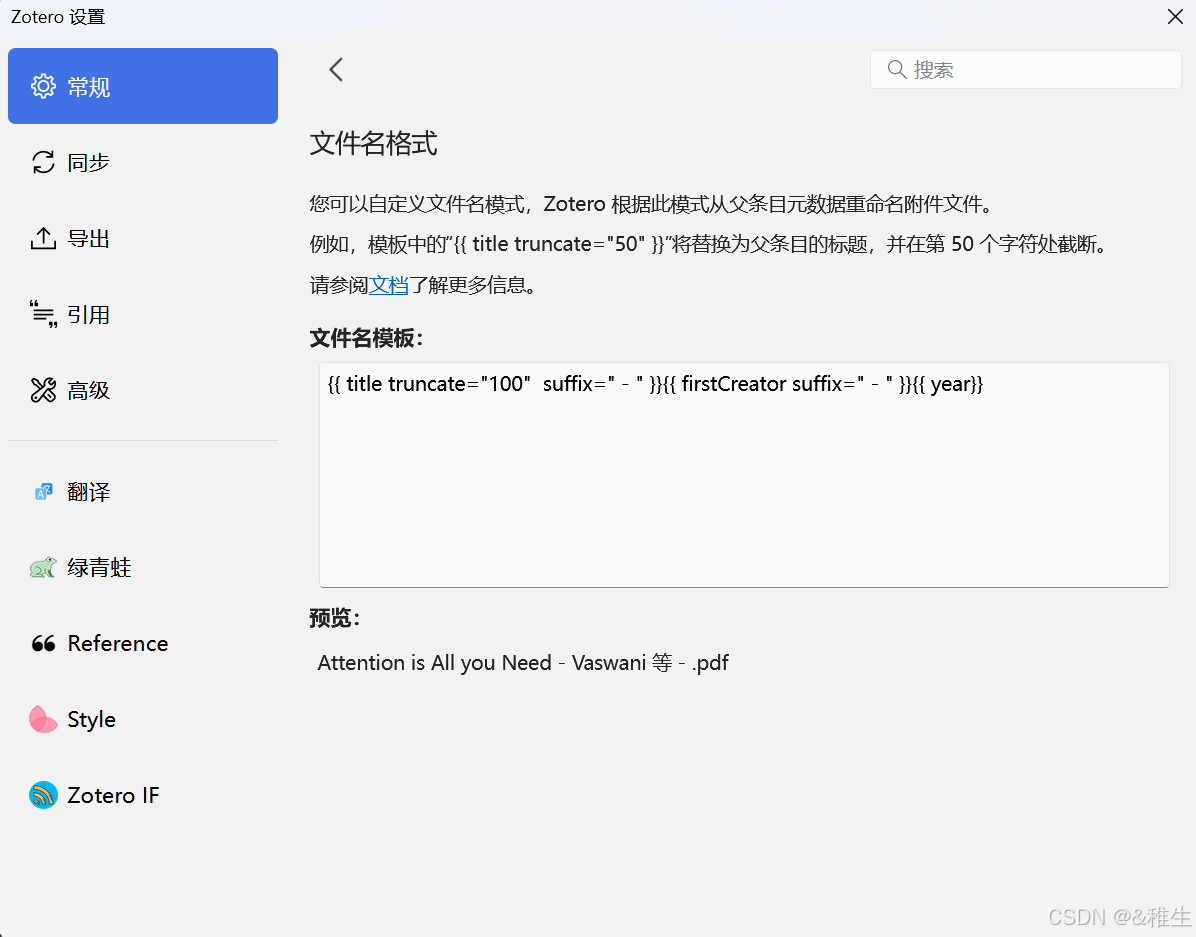Click the magnifier icon in search box
The image size is (1196, 937).
pos(897,69)
